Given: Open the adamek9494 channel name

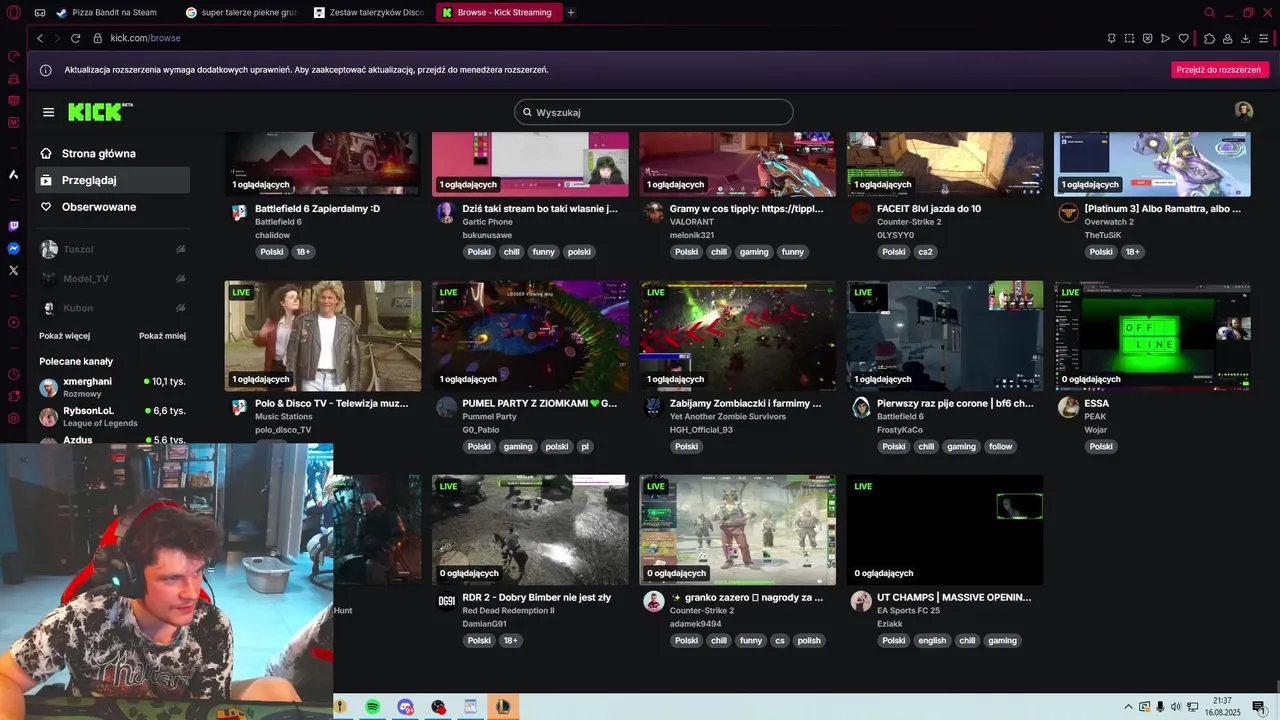Looking at the screenshot, I should click(695, 624).
